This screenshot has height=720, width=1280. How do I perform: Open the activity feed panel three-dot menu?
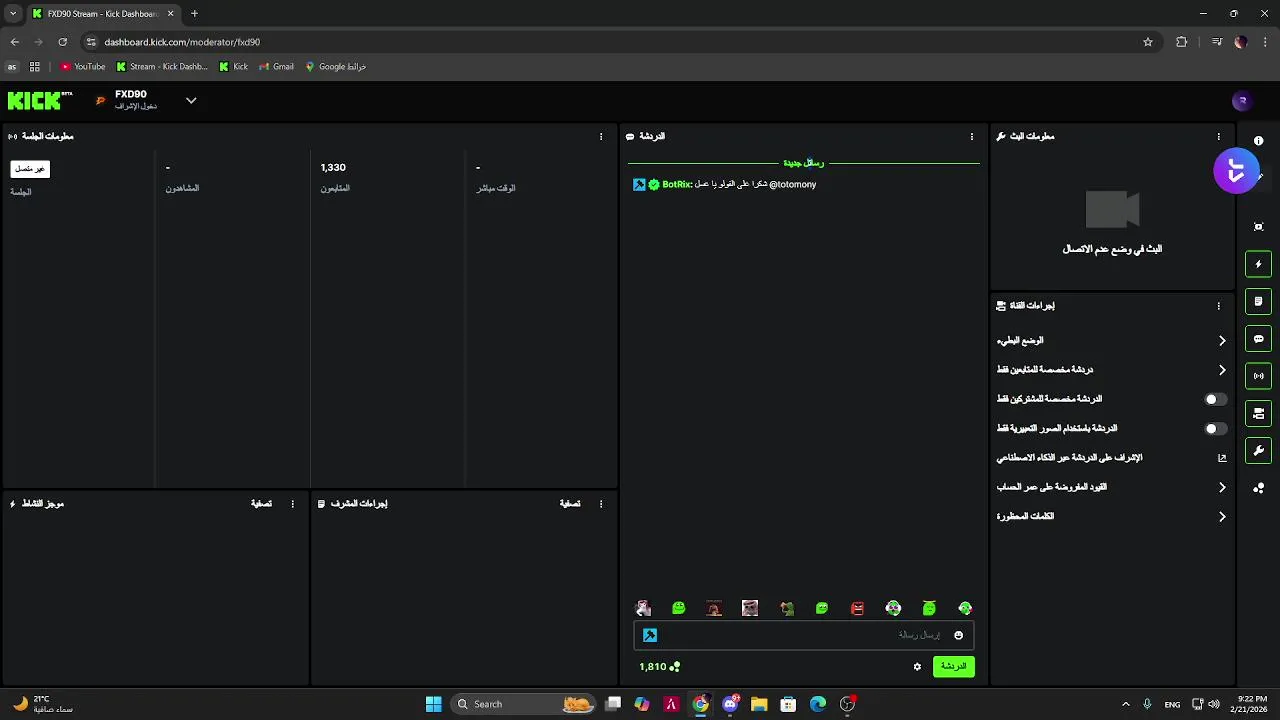coord(292,504)
